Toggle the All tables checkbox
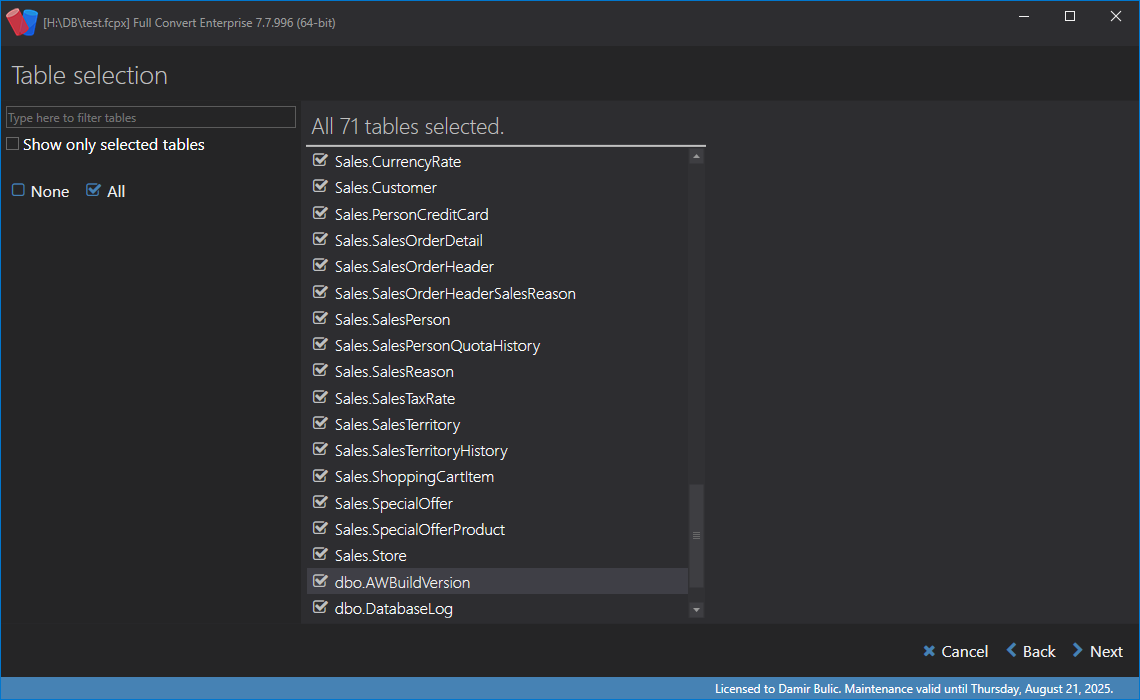This screenshot has width=1140, height=700. [x=94, y=191]
